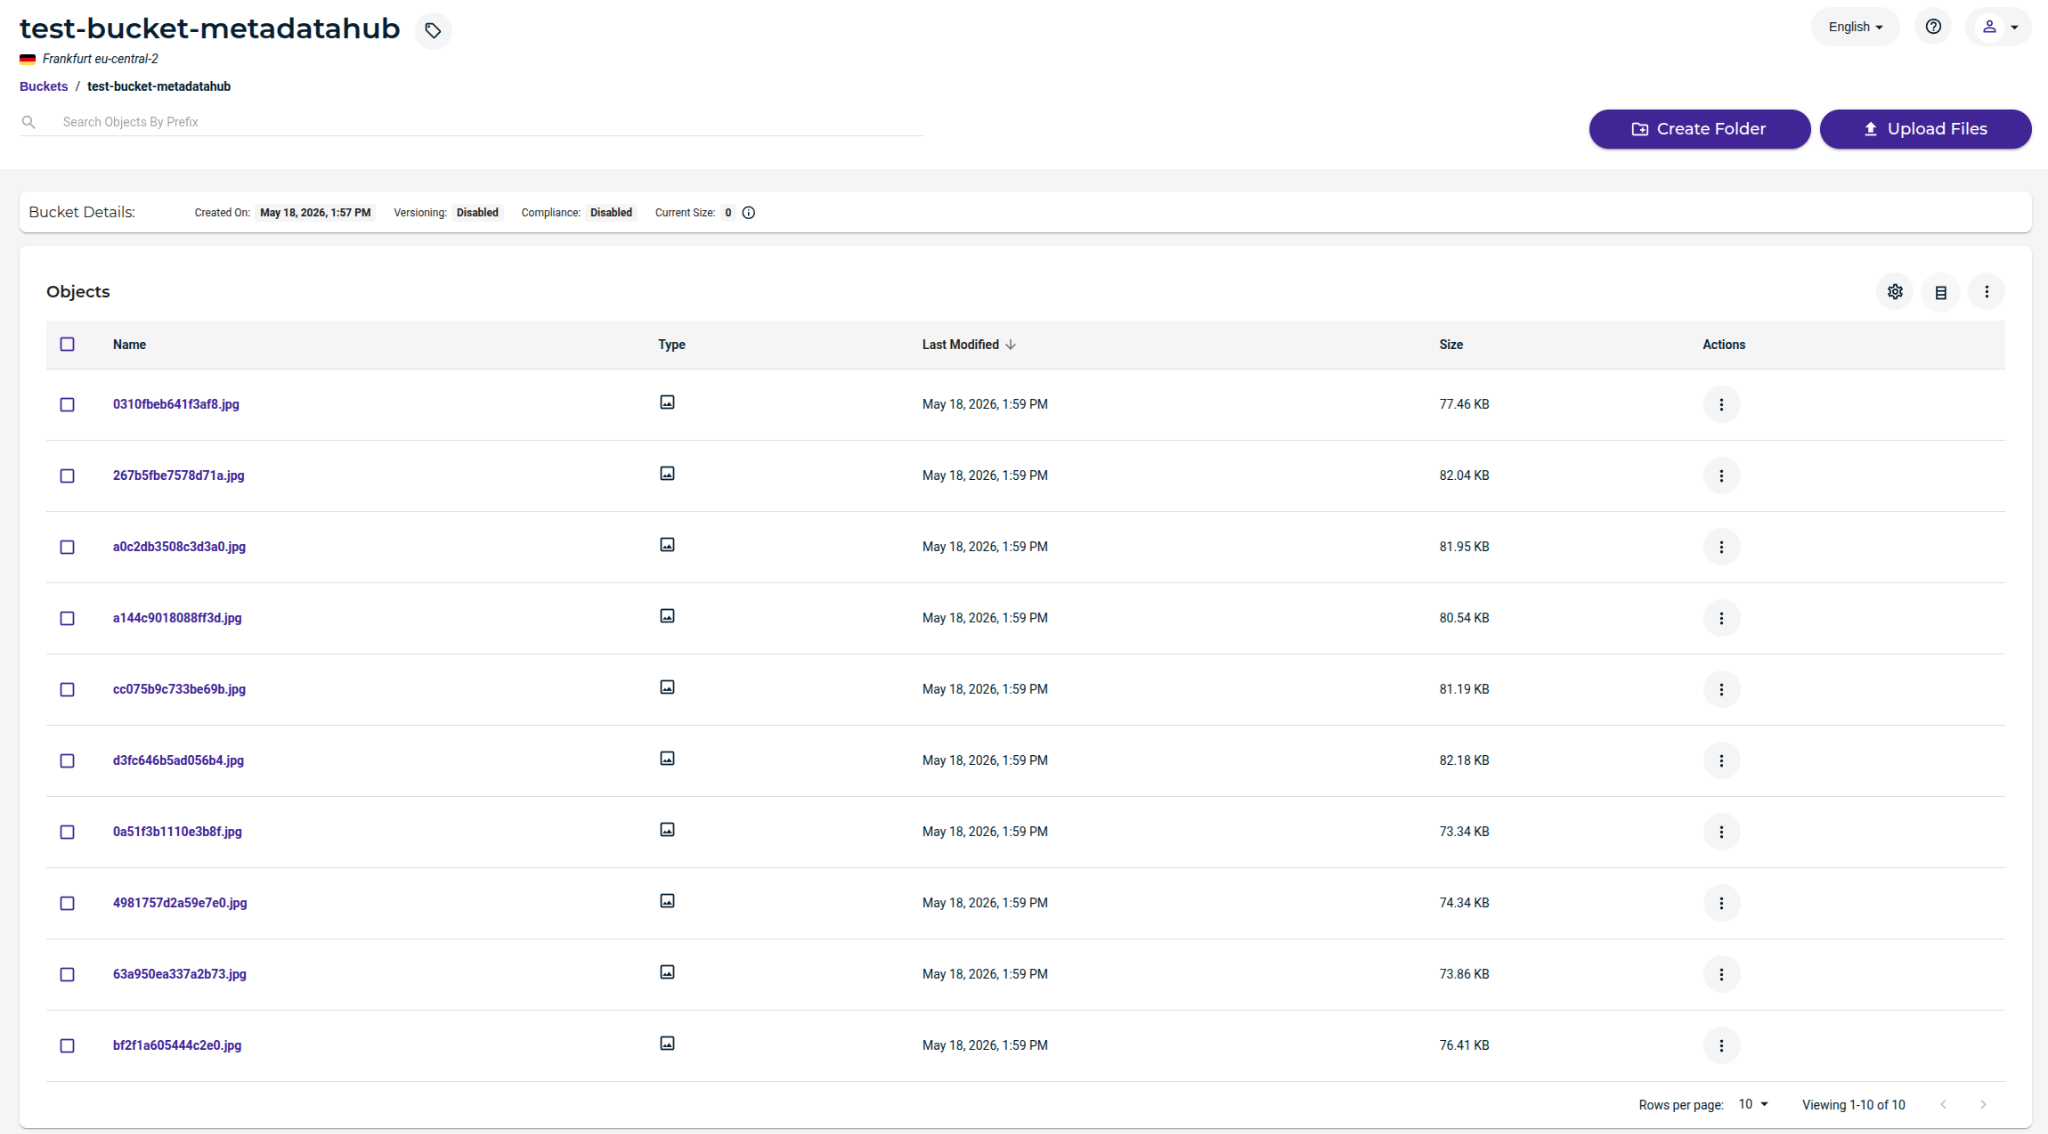2048x1134 pixels.
Task: Open actions menu for d3fc646b5ad056b4.jpg
Action: (1721, 761)
